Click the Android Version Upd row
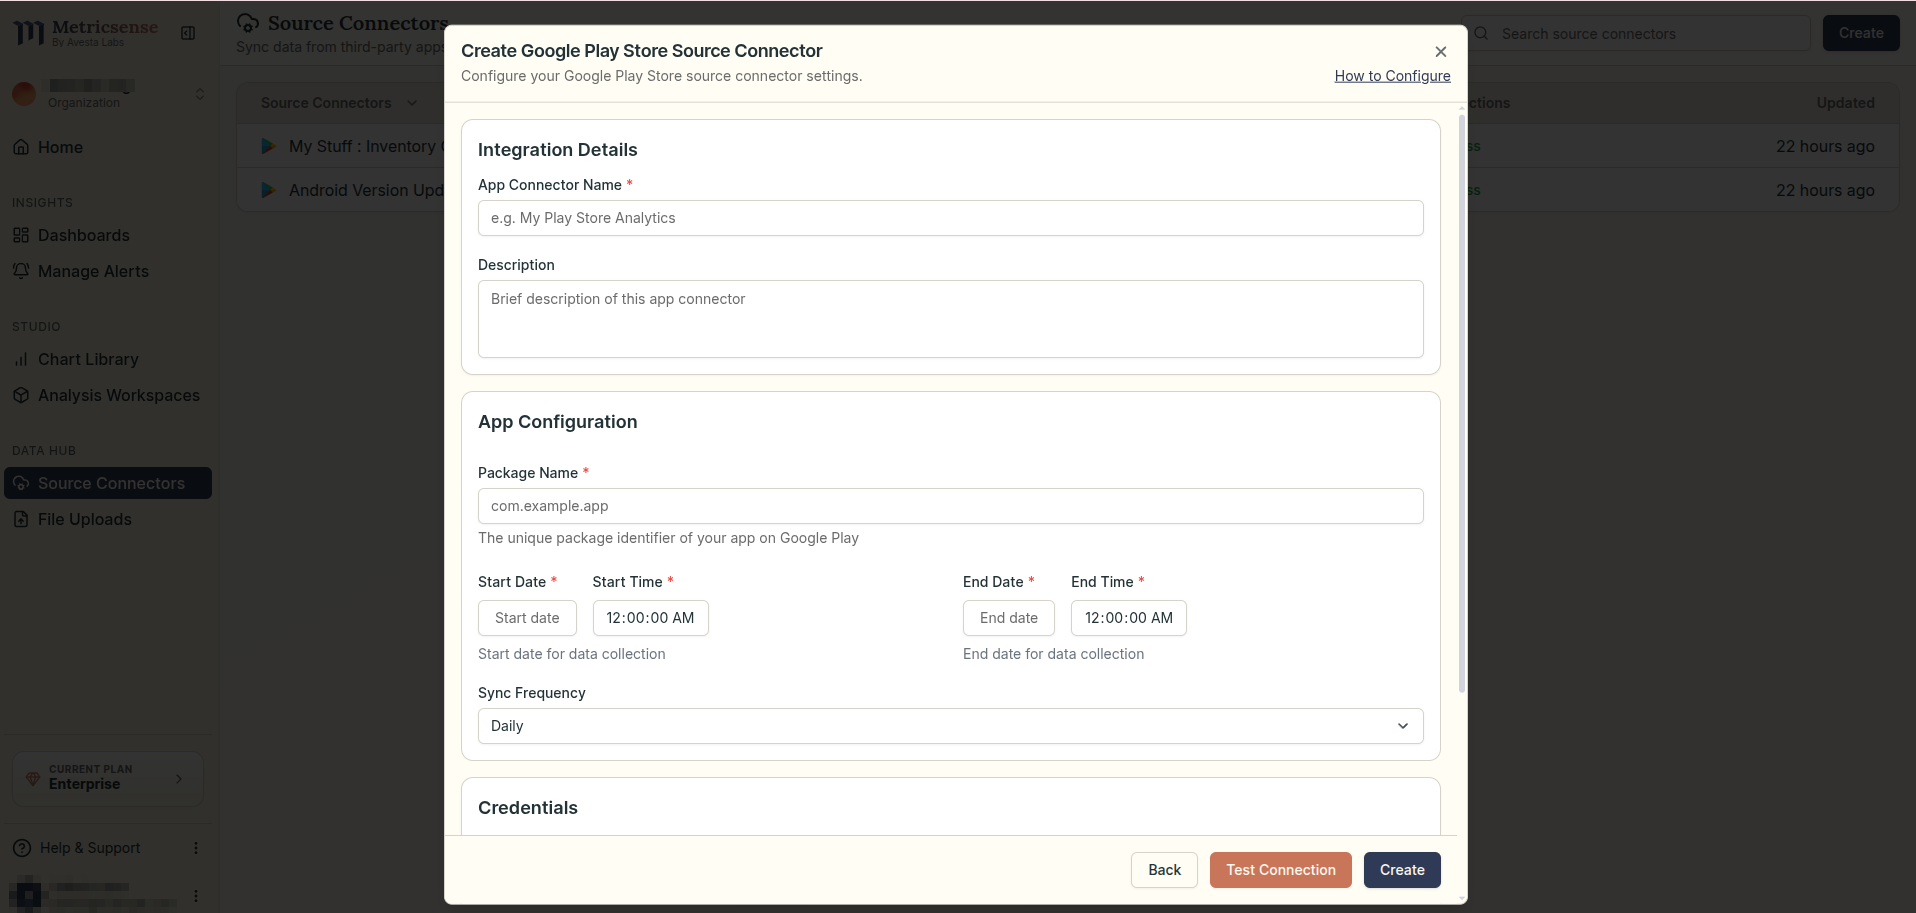Image resolution: width=1916 pixels, height=913 pixels. click(x=1067, y=190)
